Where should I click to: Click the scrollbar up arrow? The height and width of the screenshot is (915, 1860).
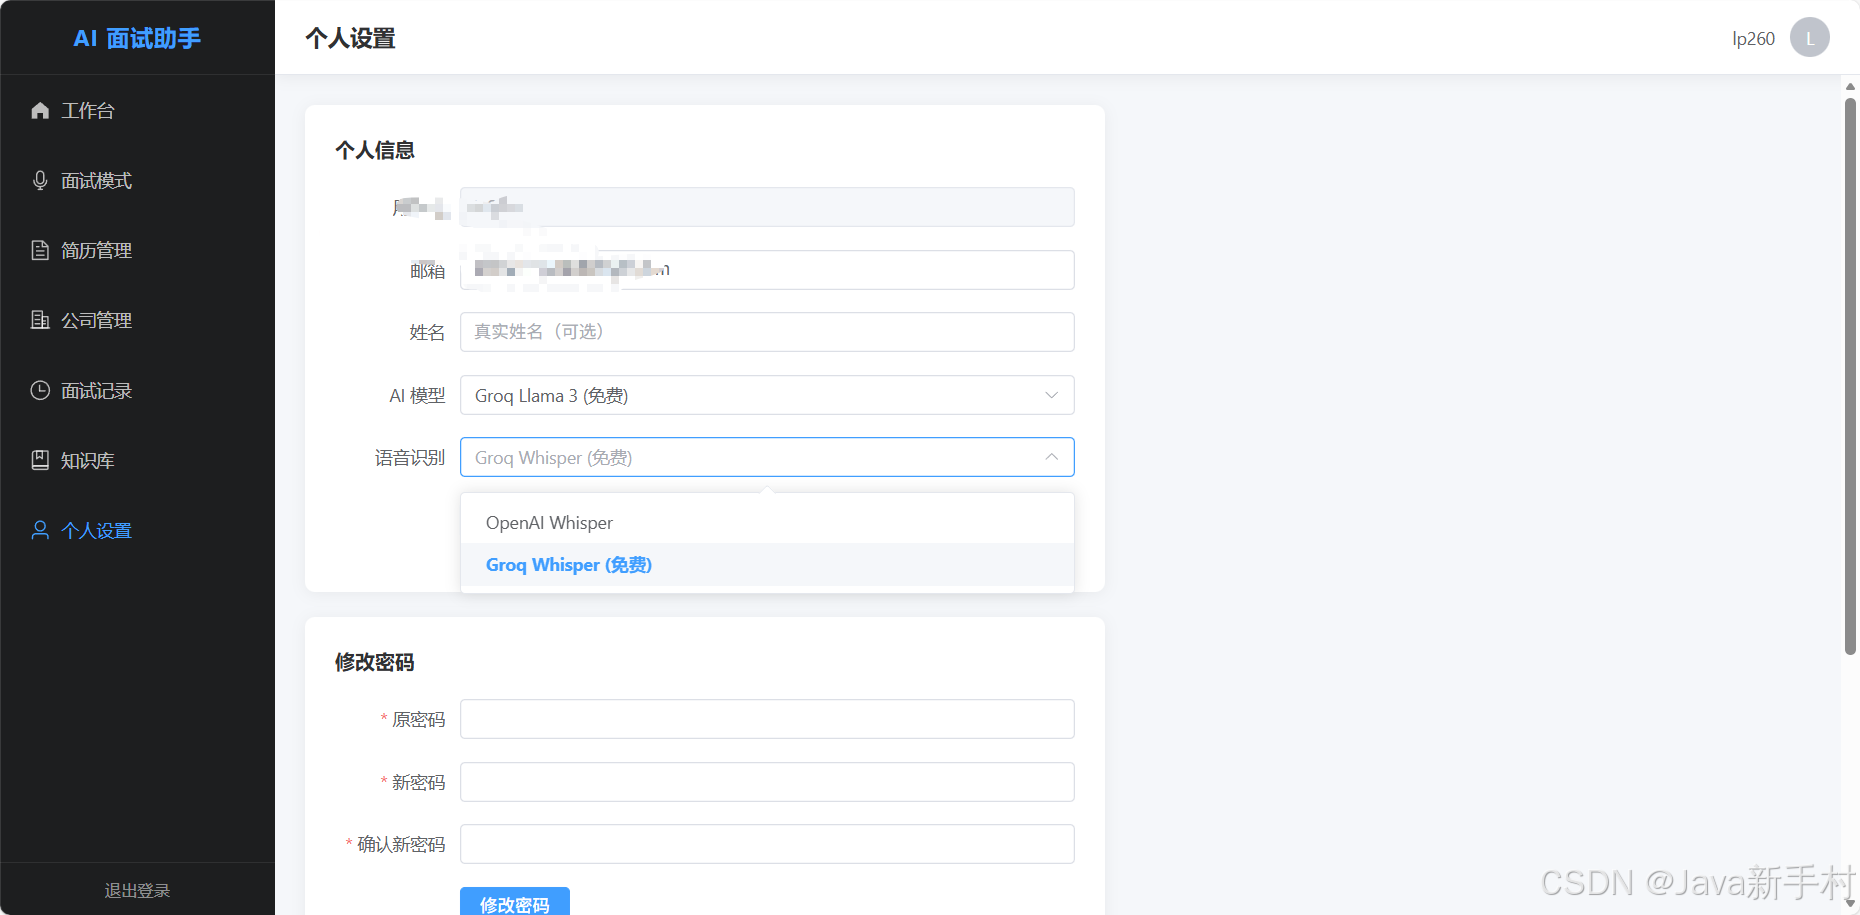tap(1850, 86)
